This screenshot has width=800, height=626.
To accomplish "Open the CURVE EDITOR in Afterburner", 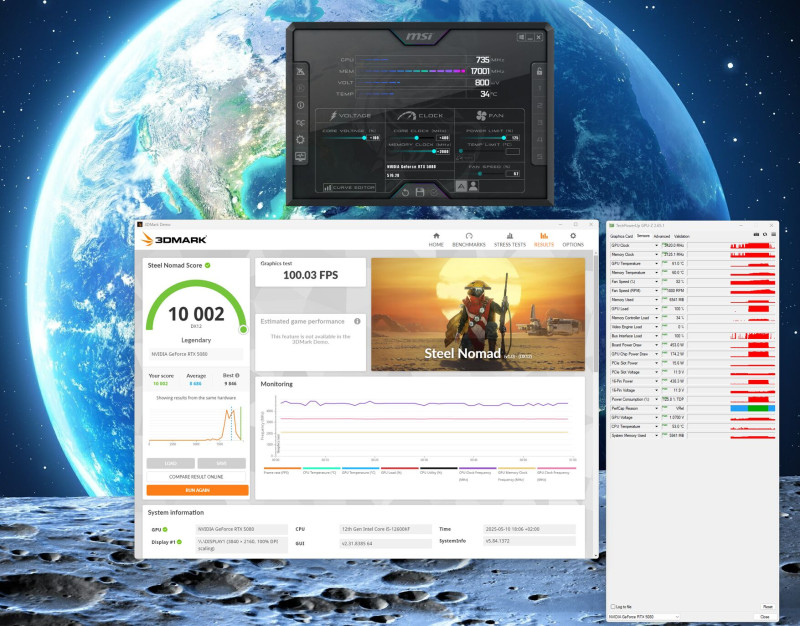I will point(349,187).
